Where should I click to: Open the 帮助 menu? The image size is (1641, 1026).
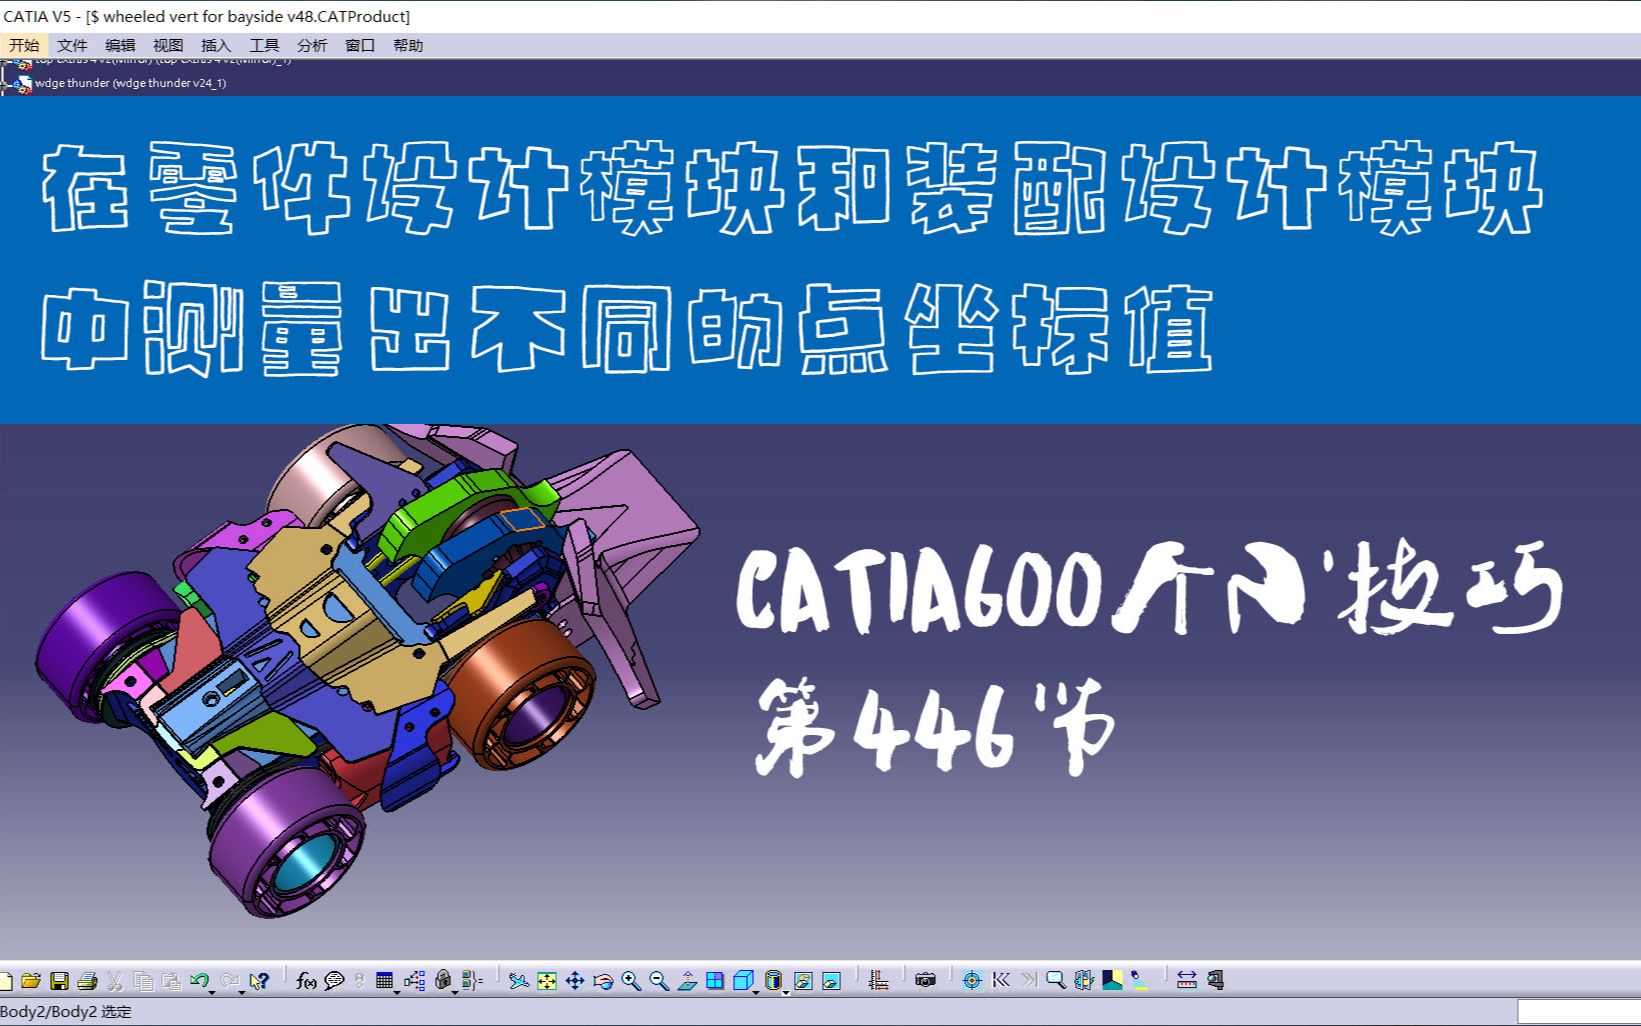[x=408, y=45]
